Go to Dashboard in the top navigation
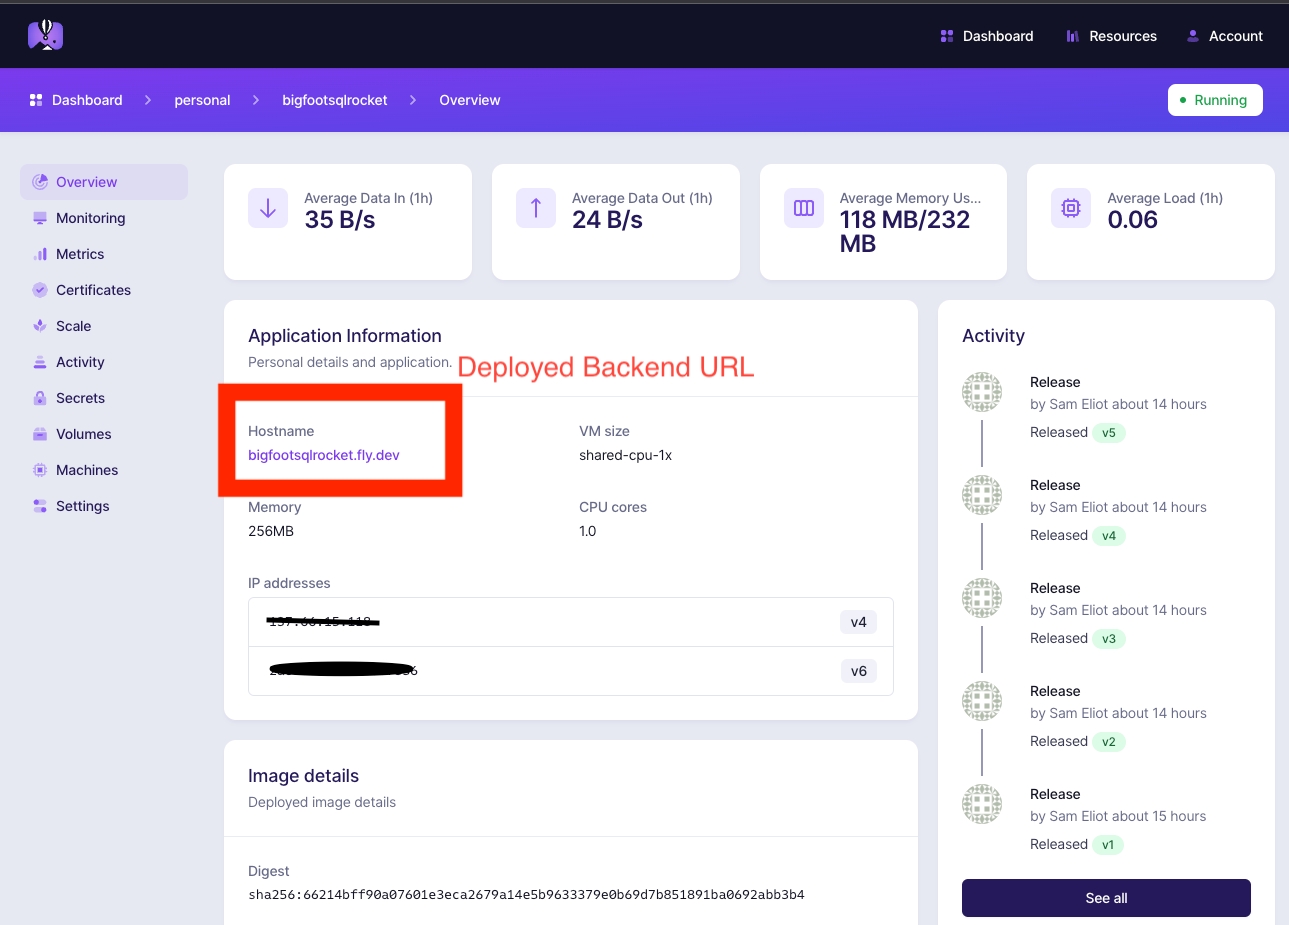The image size is (1289, 925). coord(987,36)
